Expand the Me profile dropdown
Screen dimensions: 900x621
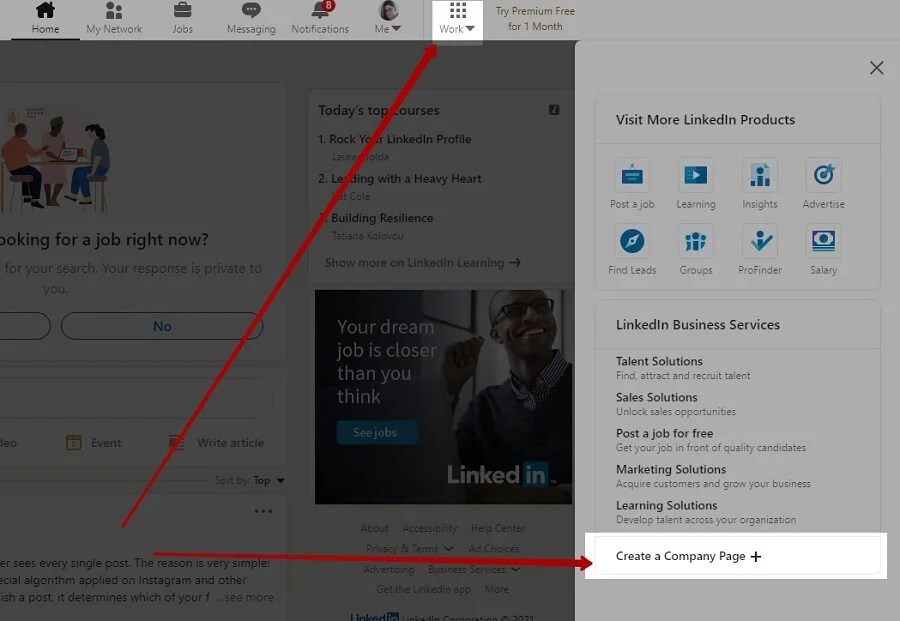[x=388, y=18]
